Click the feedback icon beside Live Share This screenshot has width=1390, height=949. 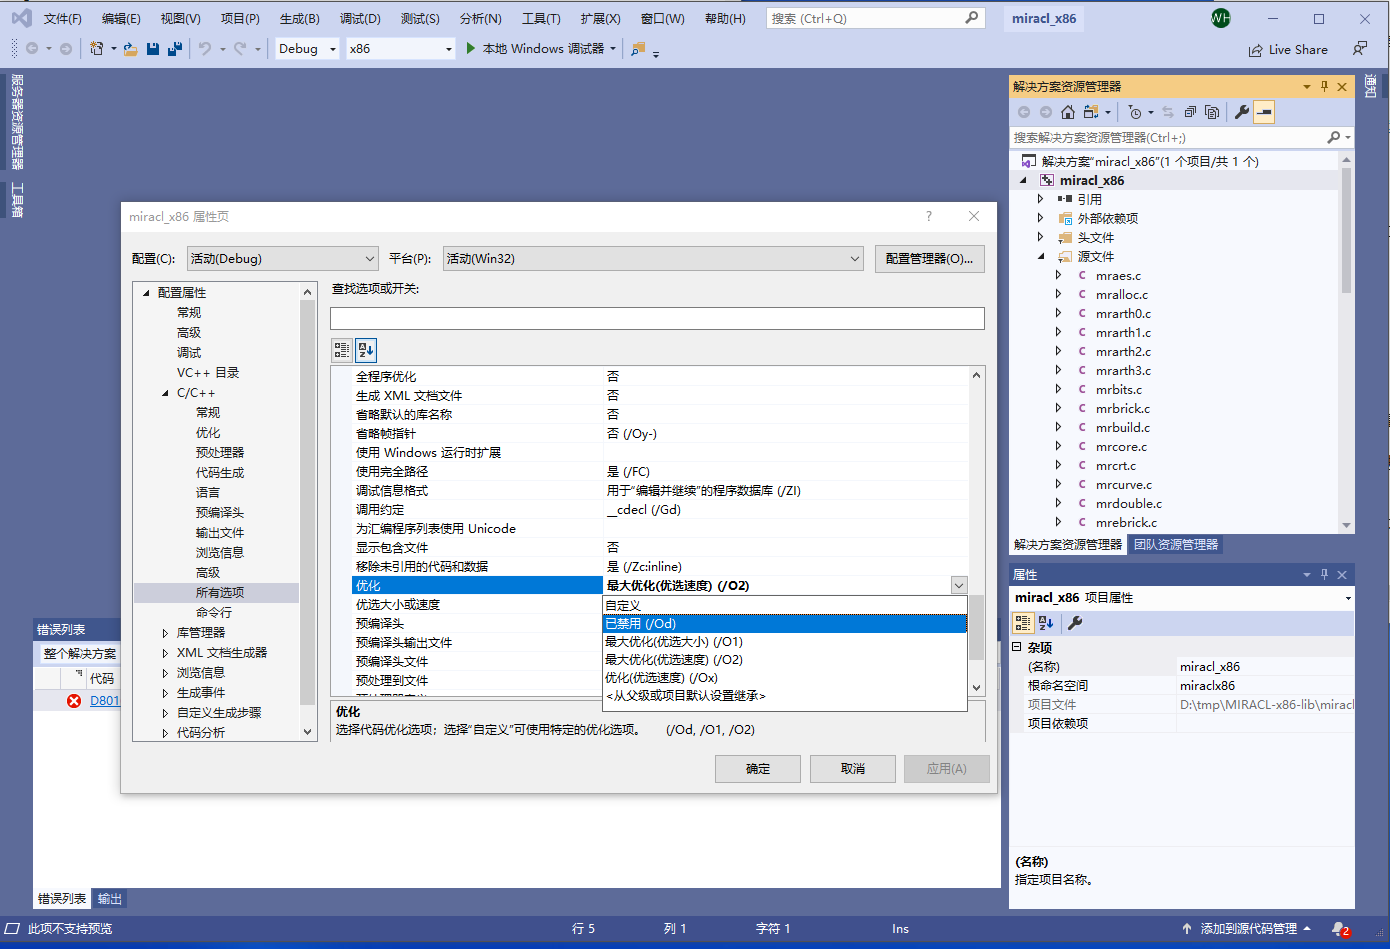pyautogui.click(x=1360, y=48)
